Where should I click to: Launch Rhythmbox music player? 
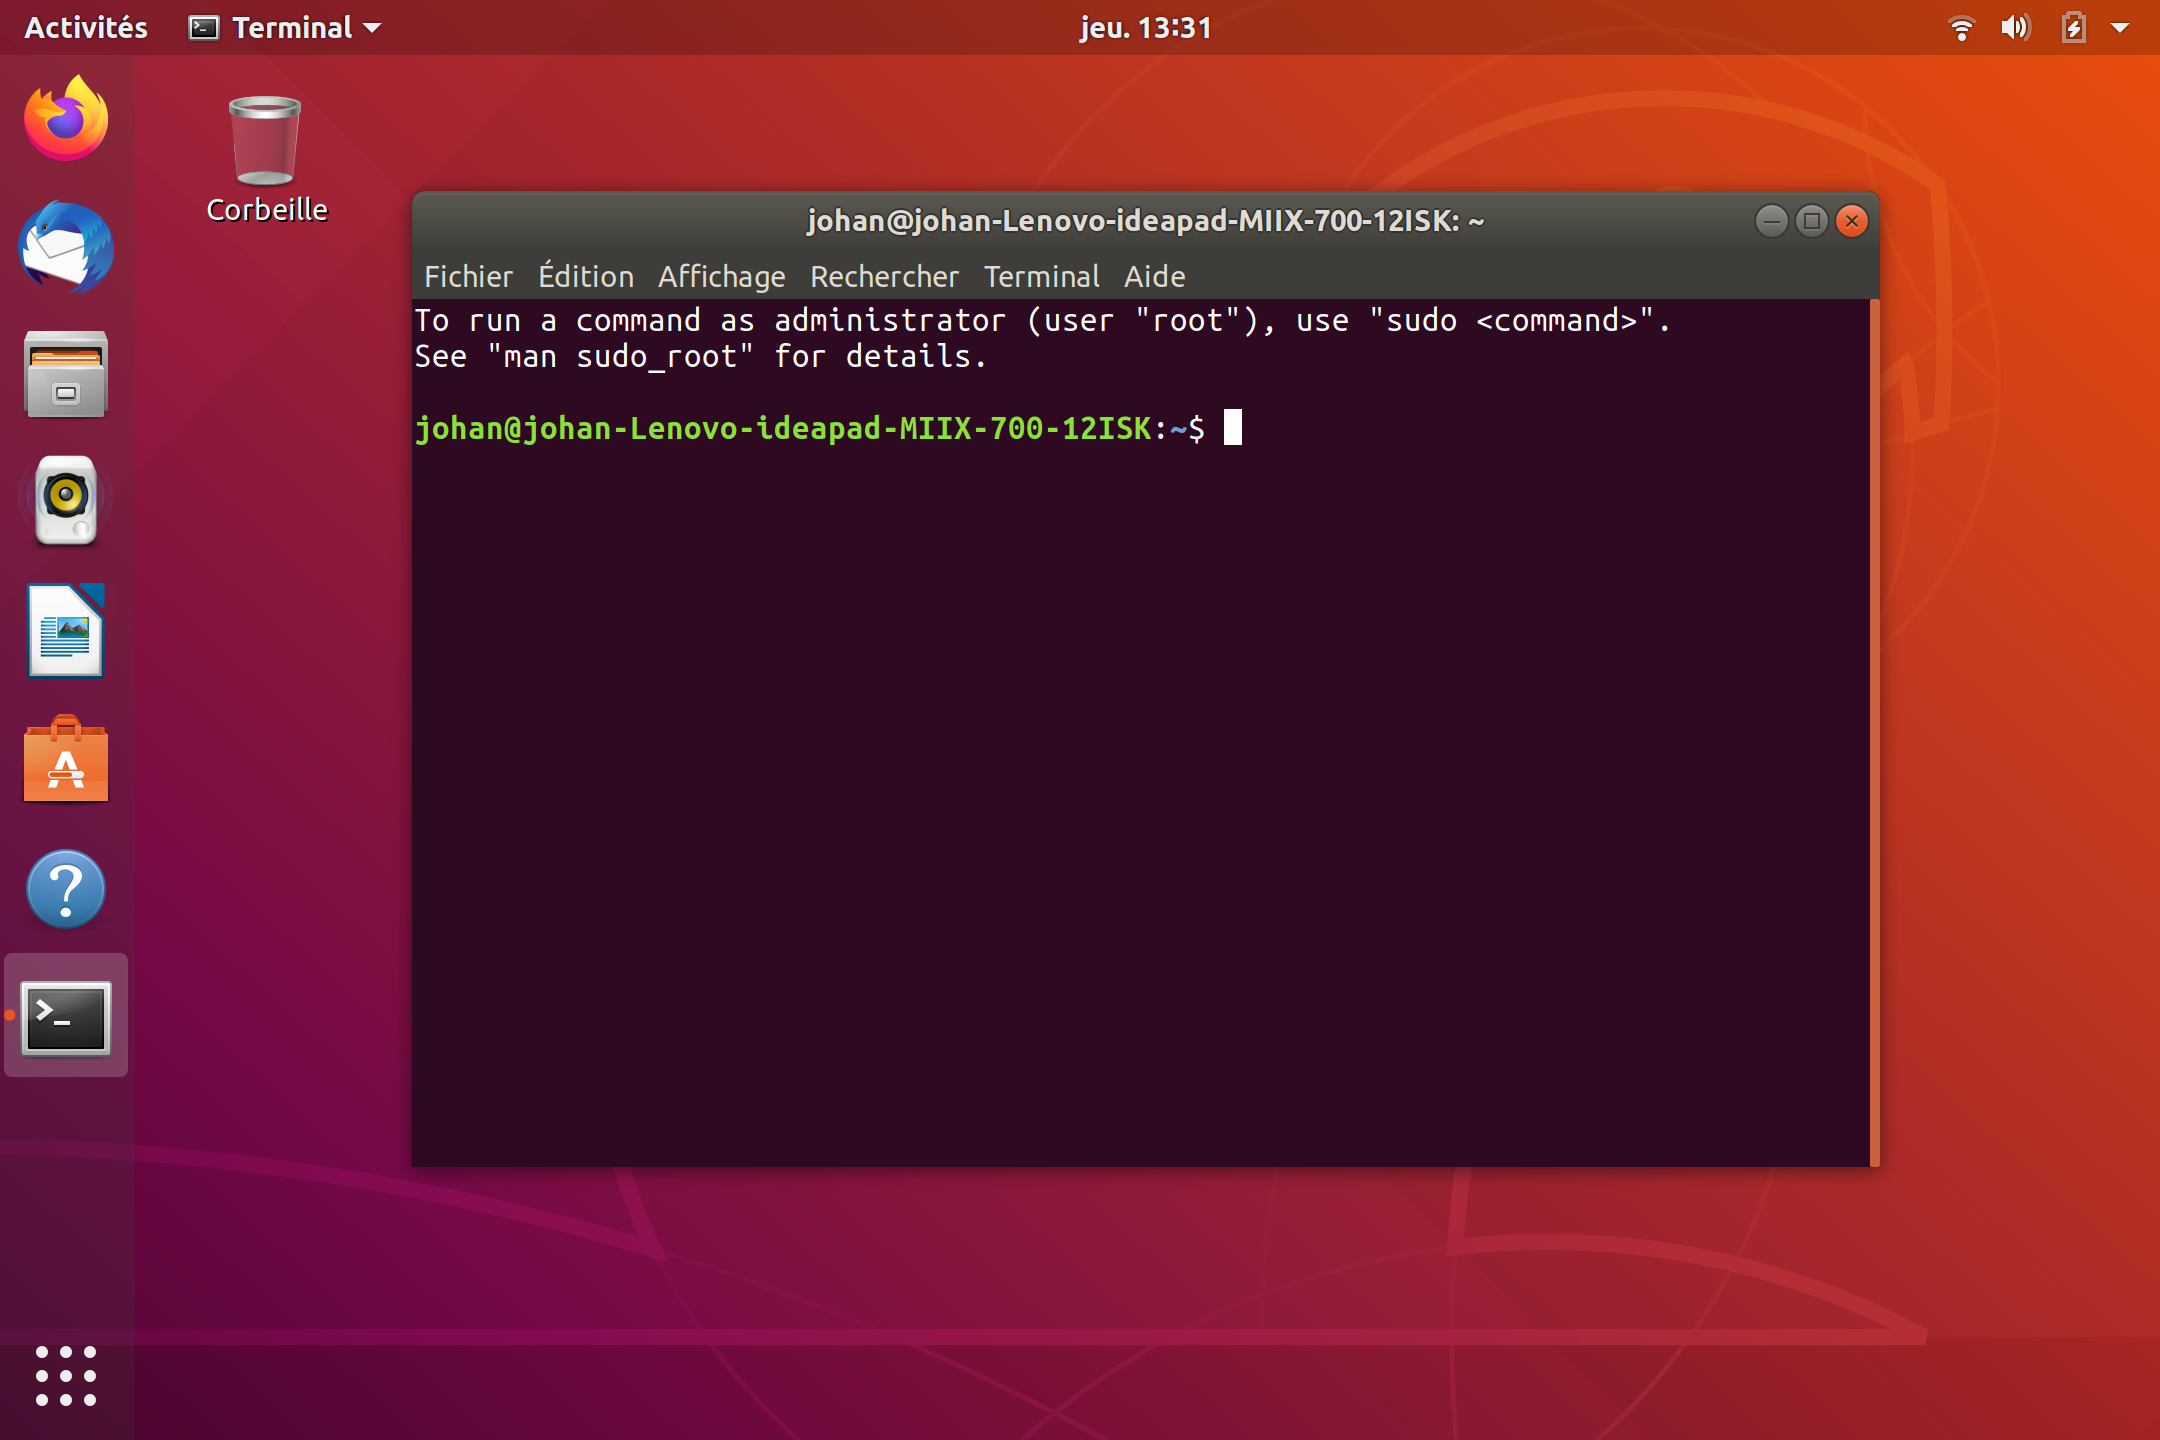pyautogui.click(x=65, y=503)
